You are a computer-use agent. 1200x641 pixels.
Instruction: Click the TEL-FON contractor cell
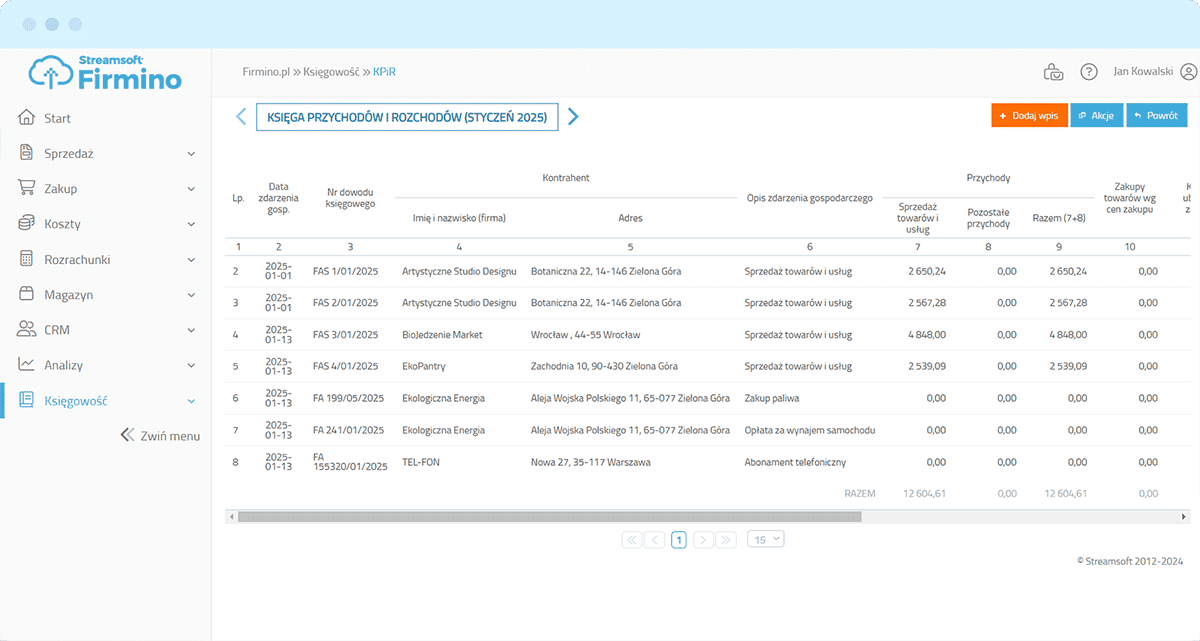[421, 462]
